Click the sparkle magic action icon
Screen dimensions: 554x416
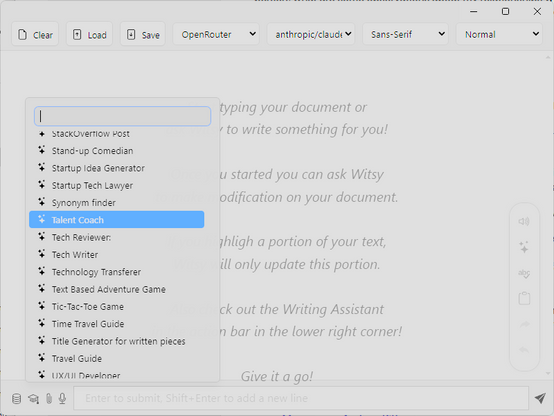point(524,247)
